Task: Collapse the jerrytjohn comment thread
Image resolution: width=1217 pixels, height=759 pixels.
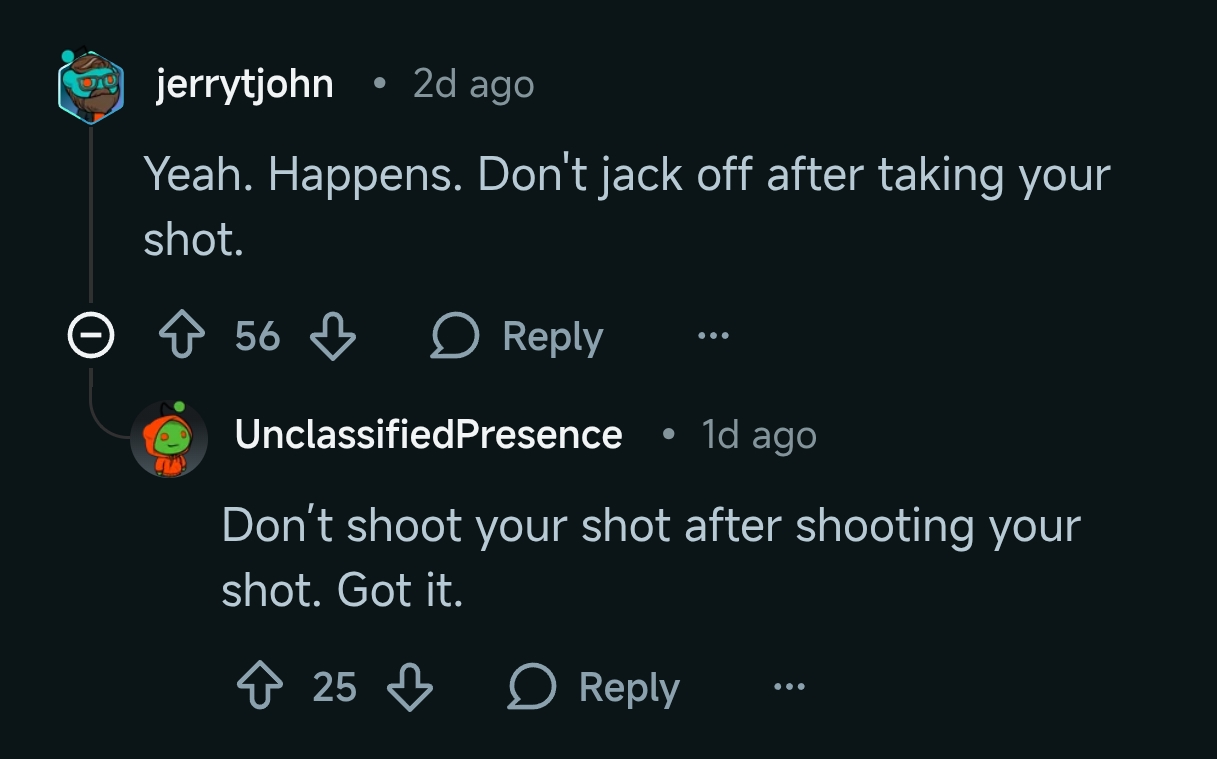Action: pos(90,337)
